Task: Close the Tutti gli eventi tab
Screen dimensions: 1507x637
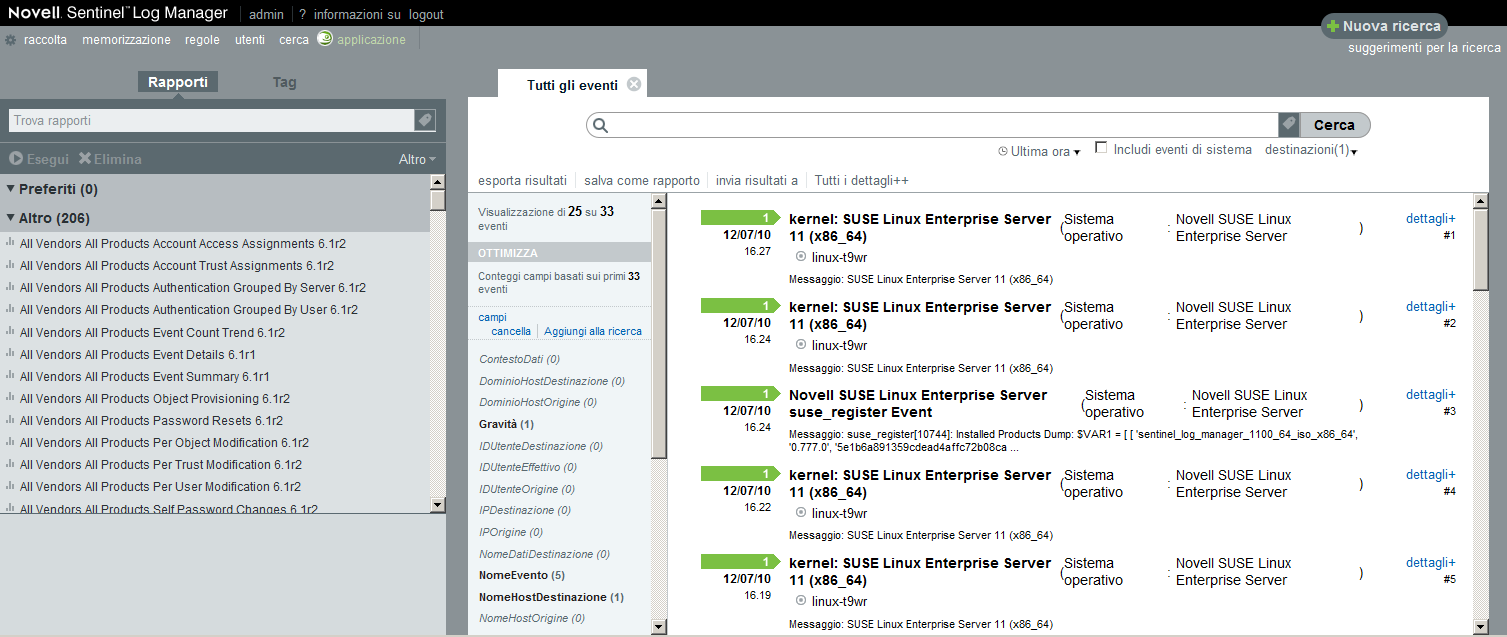Action: click(x=634, y=85)
